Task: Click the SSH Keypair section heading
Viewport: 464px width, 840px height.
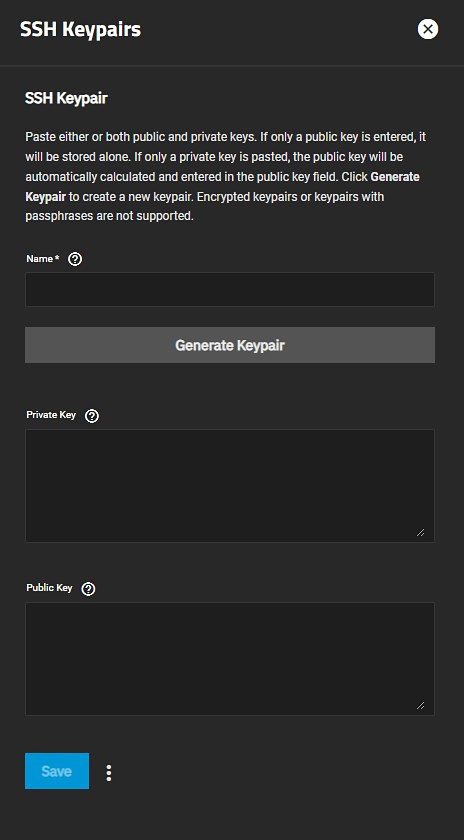Action: [66, 99]
